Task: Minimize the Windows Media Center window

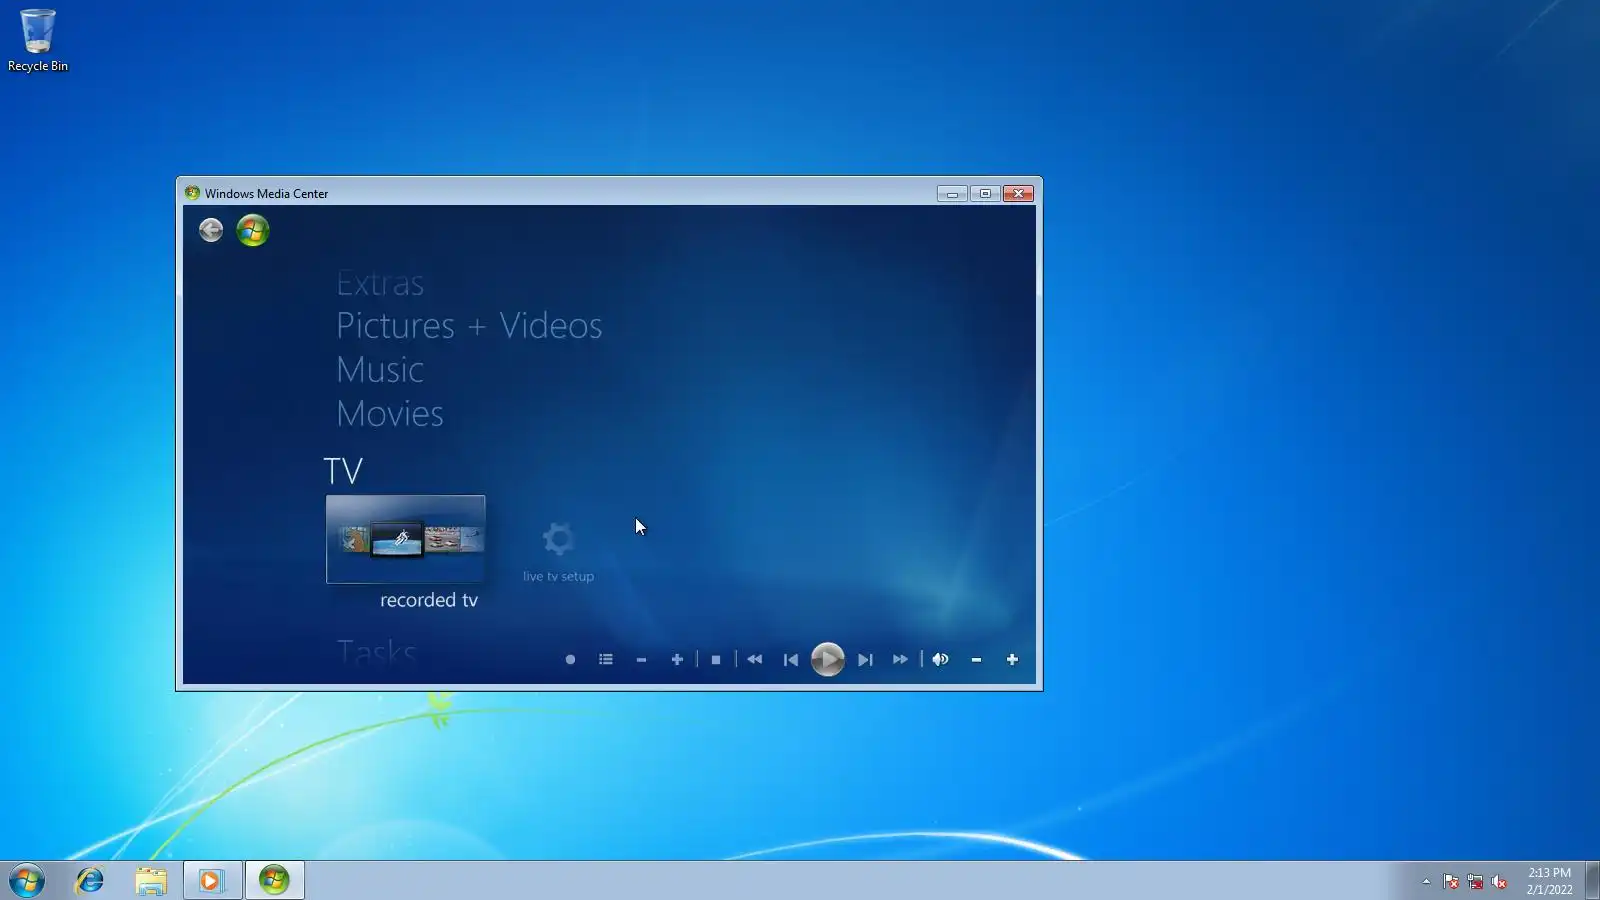Action: [x=952, y=194]
